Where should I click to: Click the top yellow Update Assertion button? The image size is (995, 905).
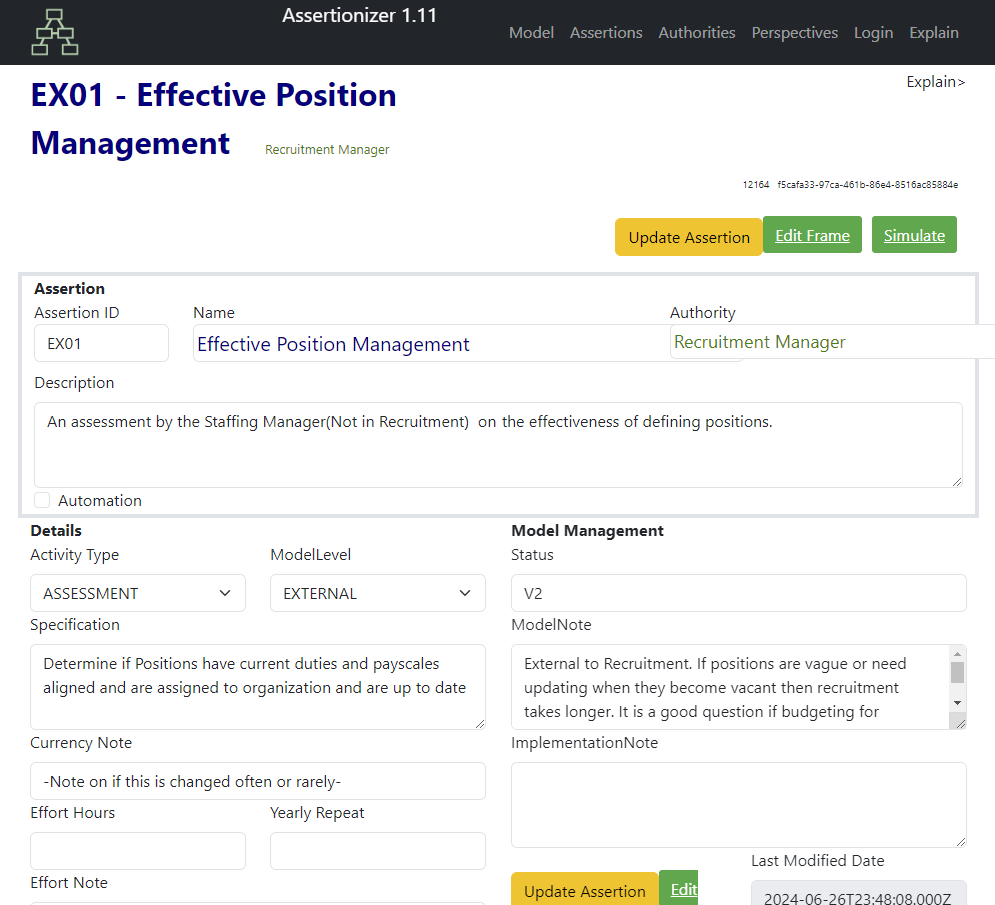click(689, 237)
